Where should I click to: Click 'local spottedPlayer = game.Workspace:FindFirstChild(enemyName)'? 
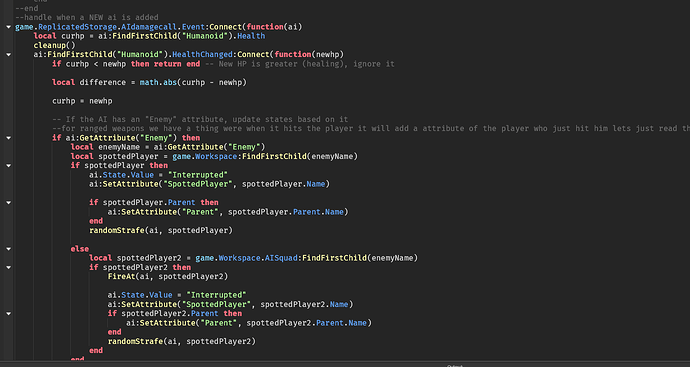[214, 156]
